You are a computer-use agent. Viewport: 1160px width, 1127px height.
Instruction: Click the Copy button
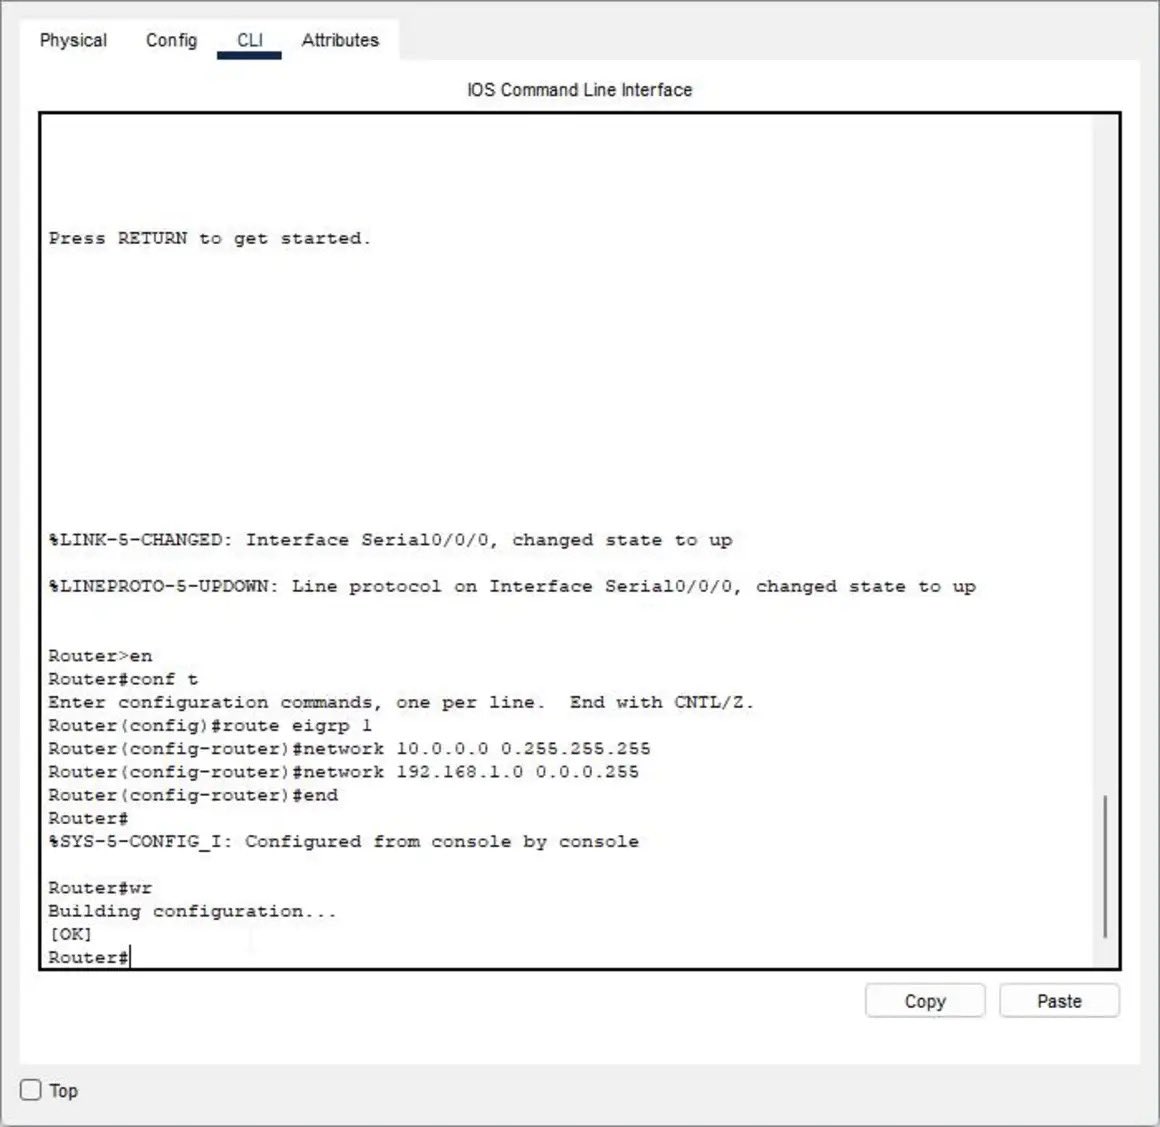coord(923,1000)
